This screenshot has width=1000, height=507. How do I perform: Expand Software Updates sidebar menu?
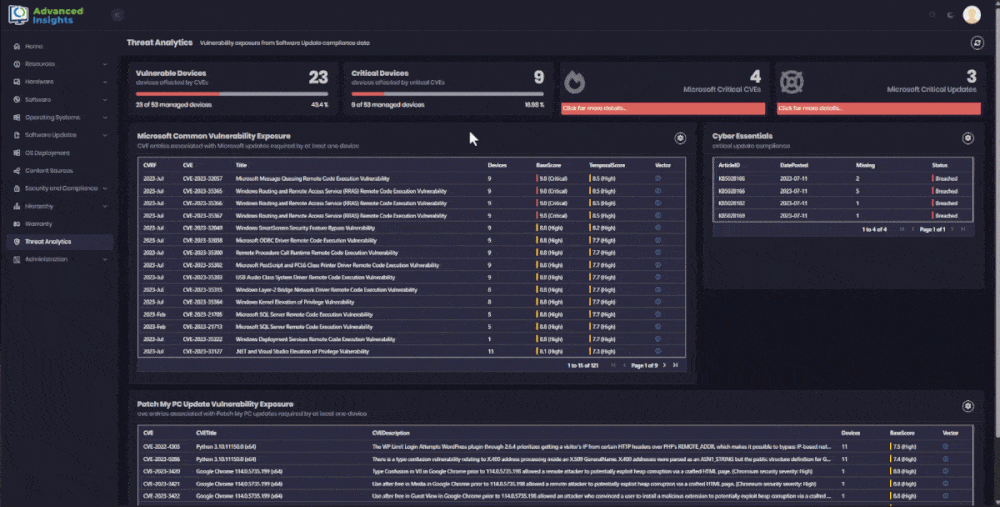[60, 135]
